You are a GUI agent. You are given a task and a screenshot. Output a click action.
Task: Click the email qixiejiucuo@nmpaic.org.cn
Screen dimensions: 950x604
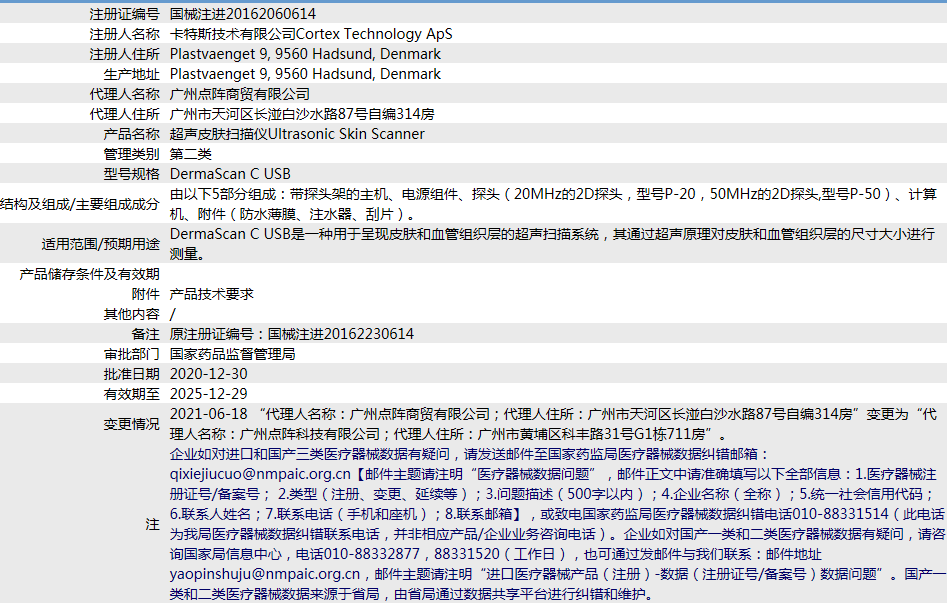[x=260, y=474]
